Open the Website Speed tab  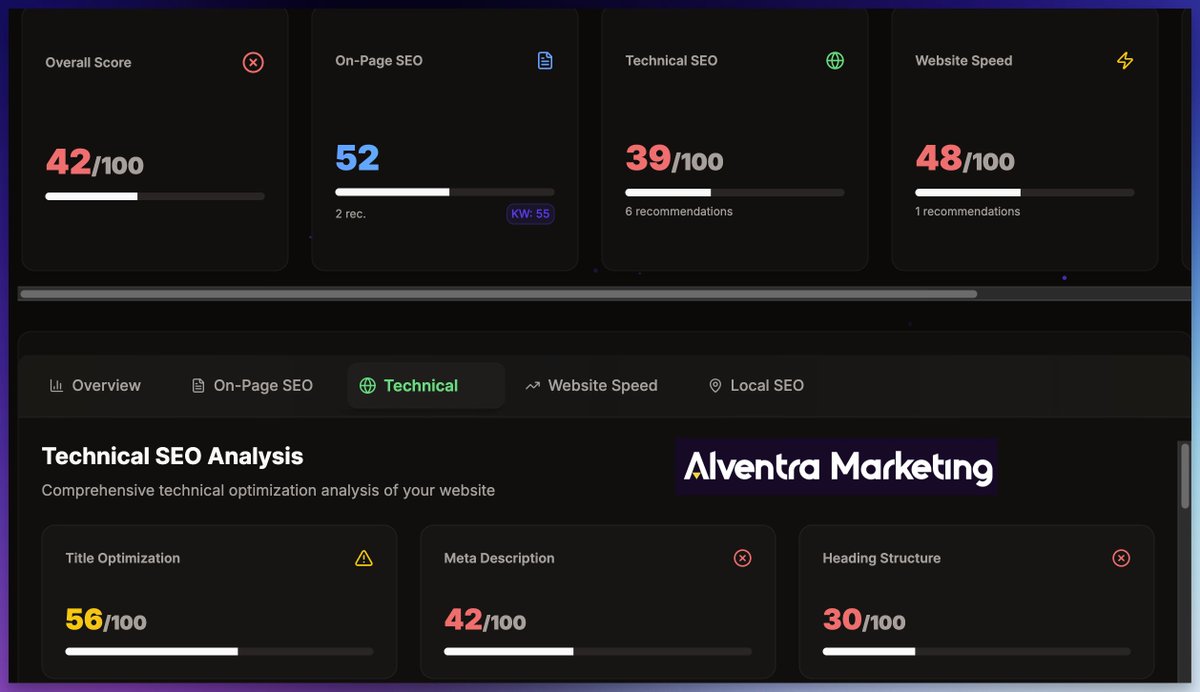coord(592,385)
